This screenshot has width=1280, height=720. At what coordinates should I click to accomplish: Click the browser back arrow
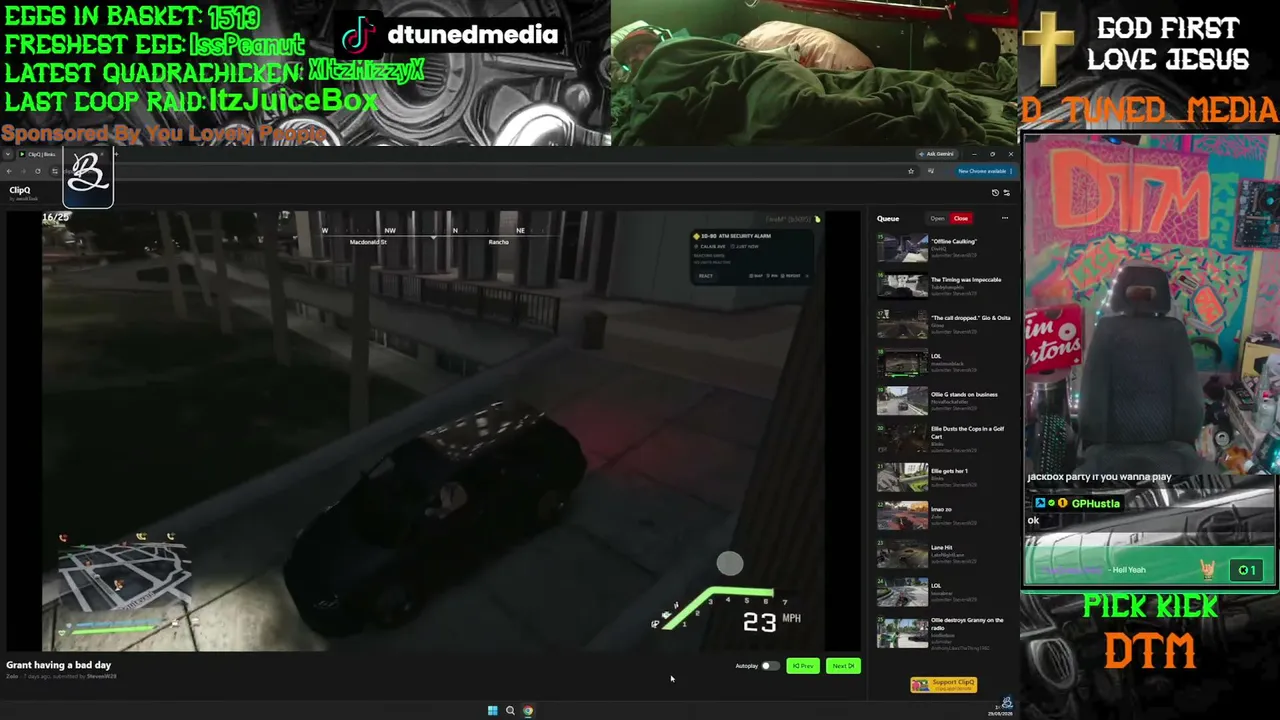[9, 171]
